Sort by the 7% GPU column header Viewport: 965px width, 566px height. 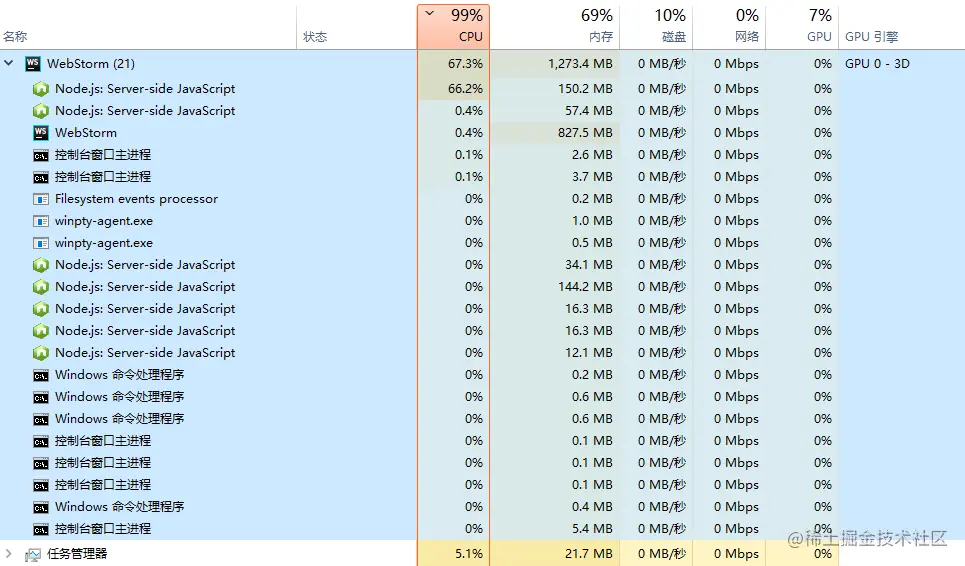[802, 26]
